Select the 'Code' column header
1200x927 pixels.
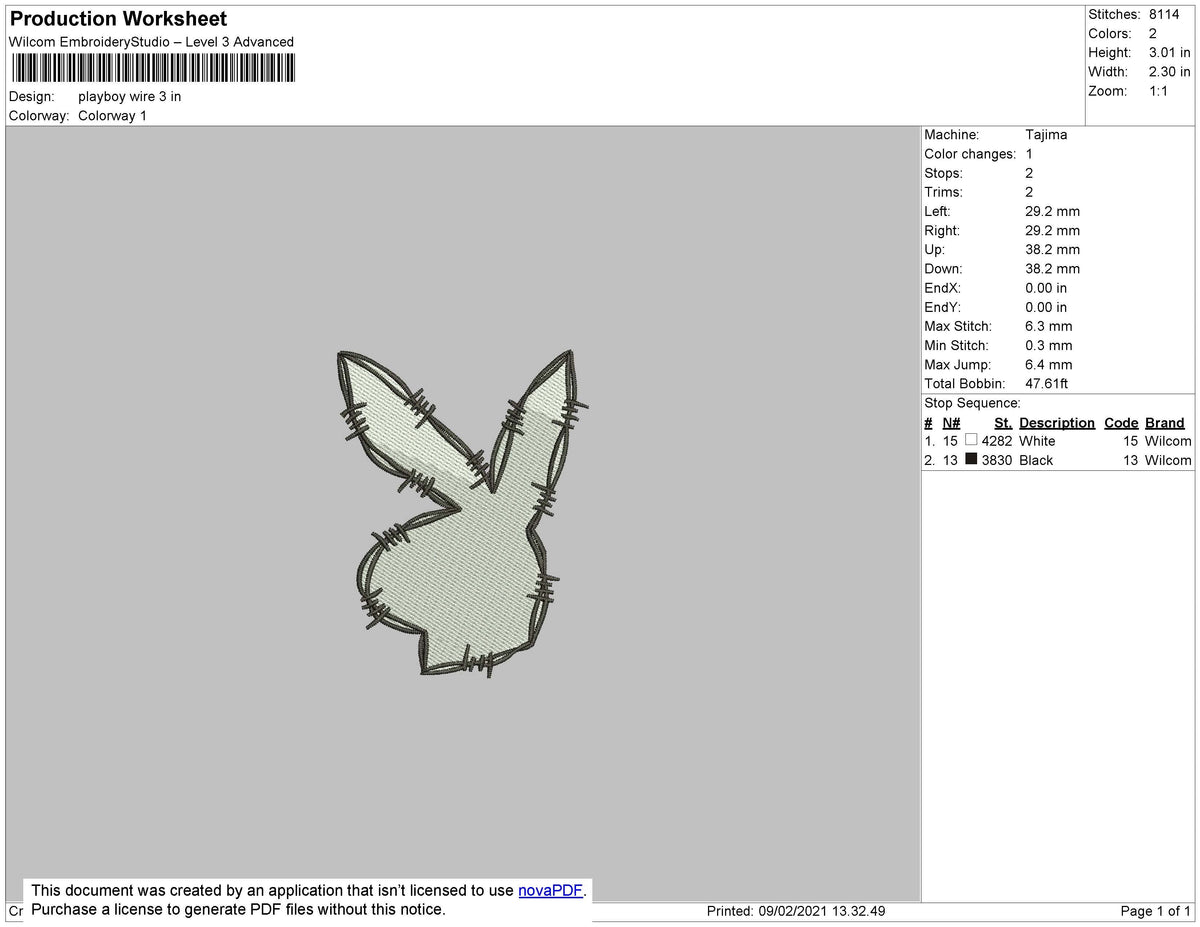pos(1121,423)
